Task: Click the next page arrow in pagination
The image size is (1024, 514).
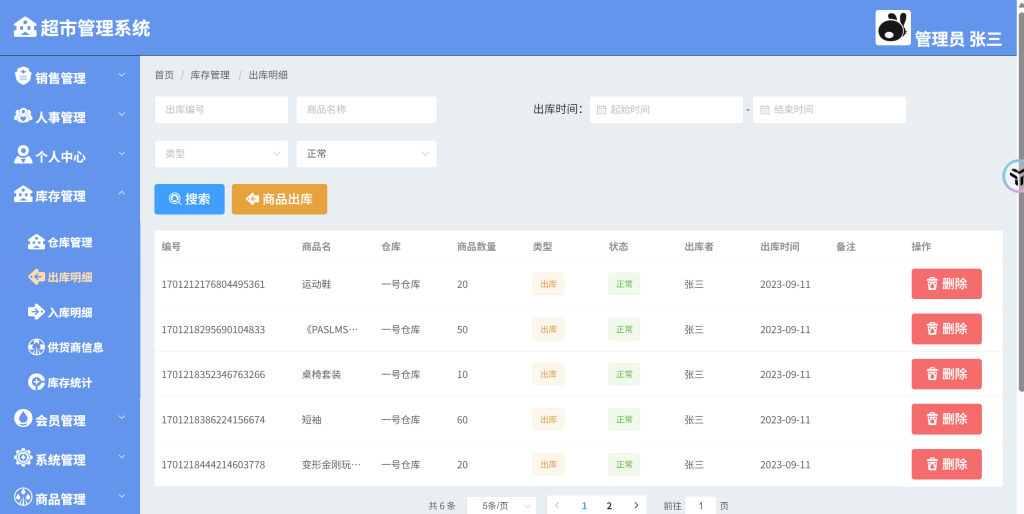Action: point(635,506)
